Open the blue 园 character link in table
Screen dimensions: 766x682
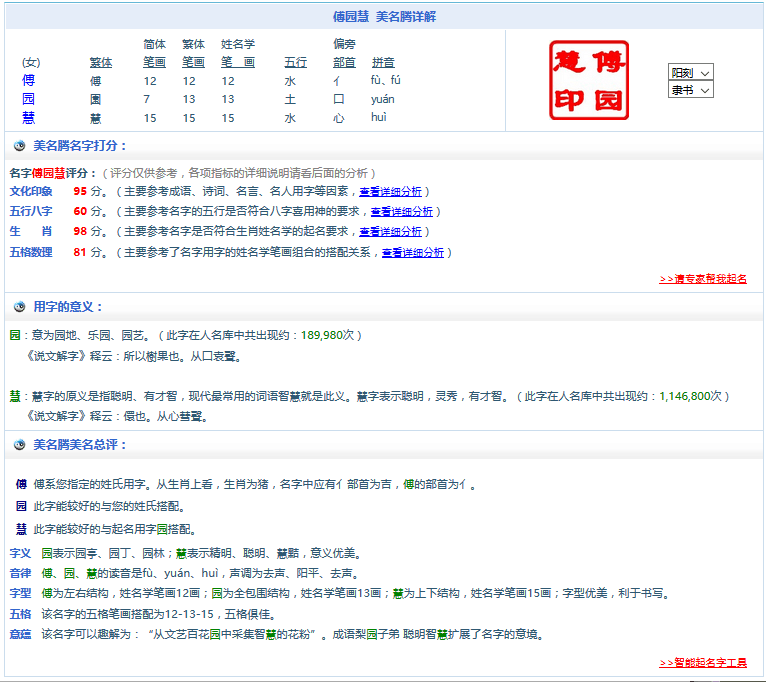tap(28, 99)
